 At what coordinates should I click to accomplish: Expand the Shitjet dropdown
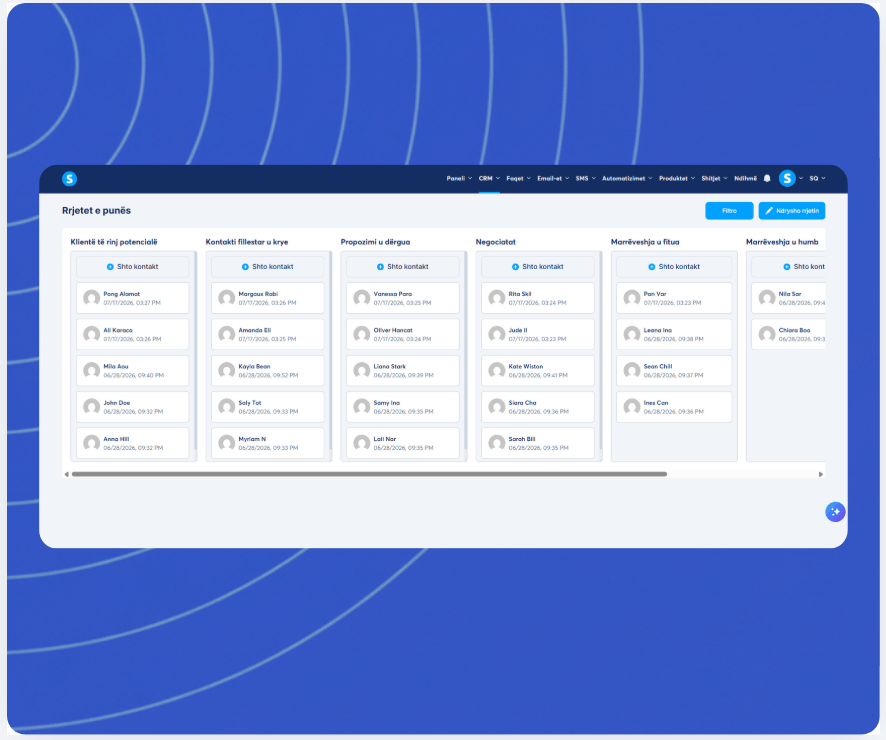click(x=715, y=179)
